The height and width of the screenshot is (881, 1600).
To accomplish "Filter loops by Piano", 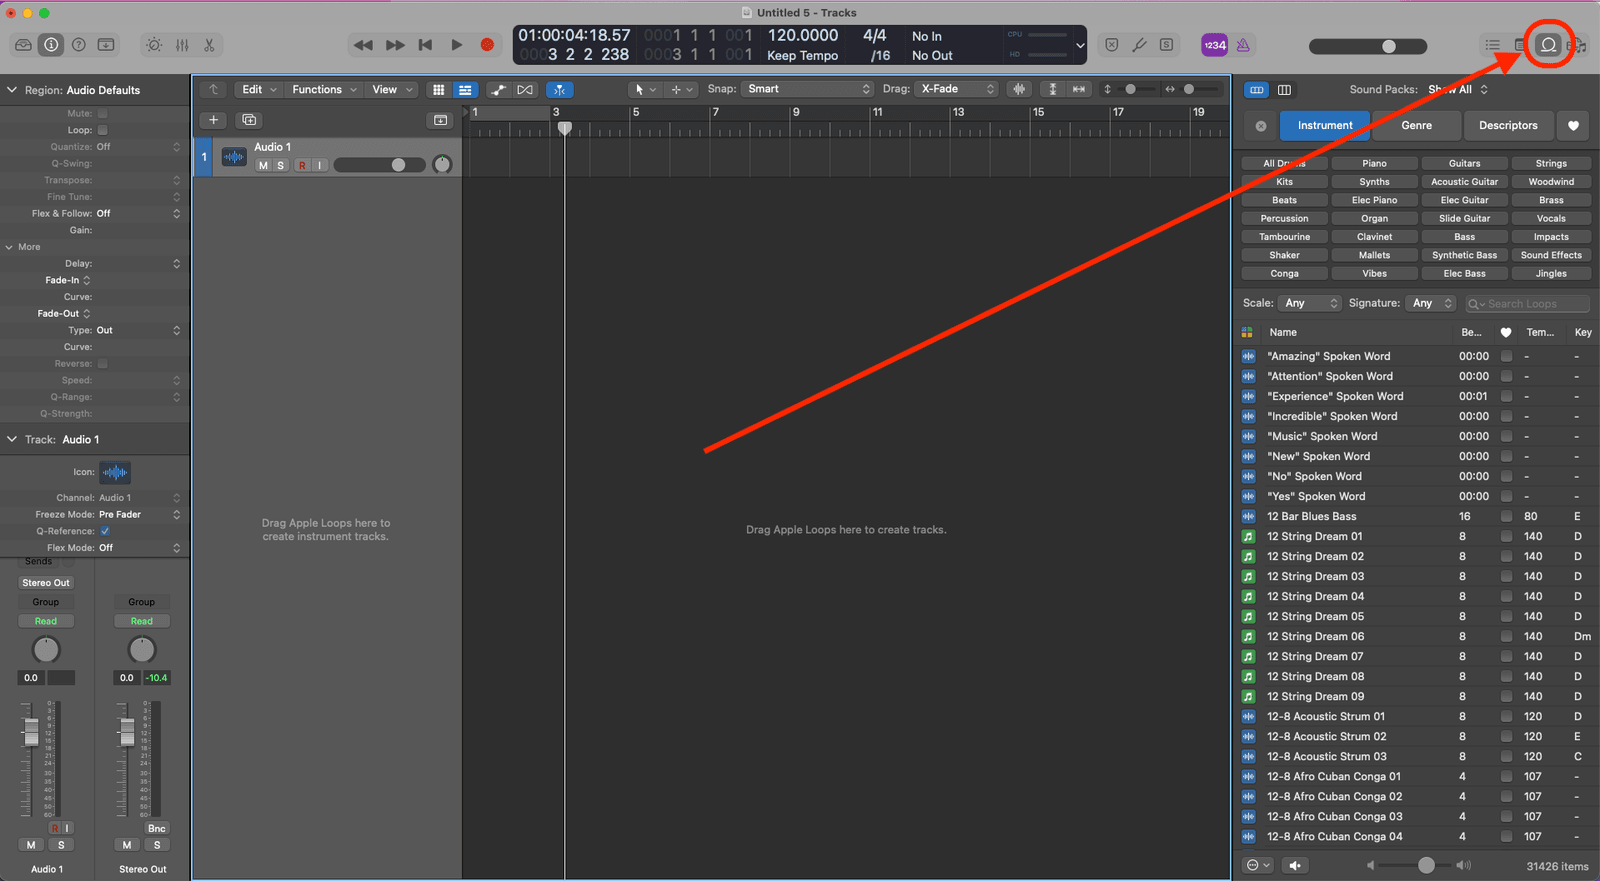I will pyautogui.click(x=1374, y=163).
